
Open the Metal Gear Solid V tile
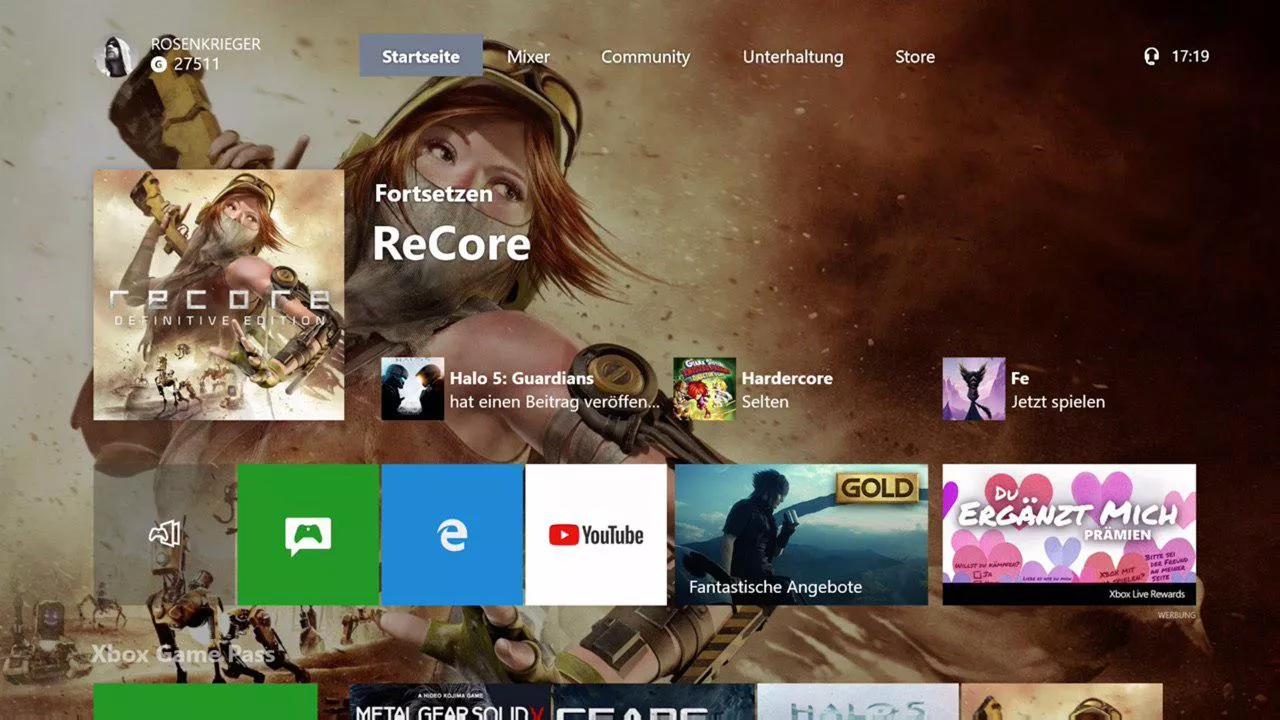(x=451, y=702)
